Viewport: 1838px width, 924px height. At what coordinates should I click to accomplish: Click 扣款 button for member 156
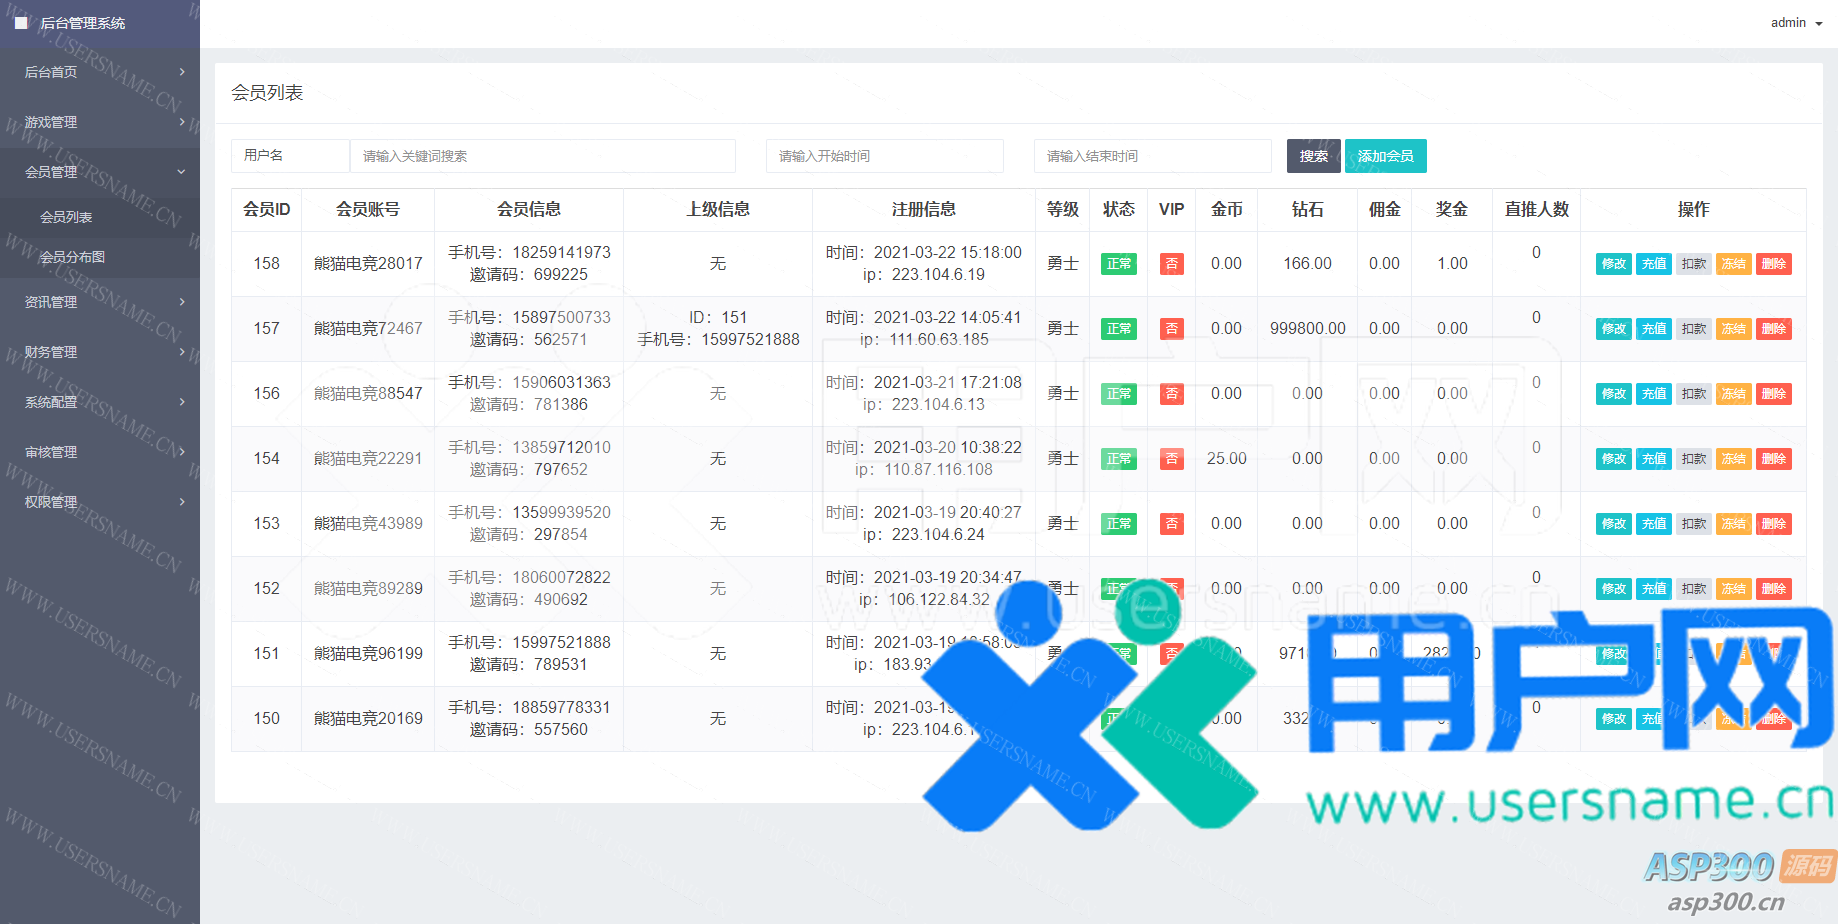1694,394
